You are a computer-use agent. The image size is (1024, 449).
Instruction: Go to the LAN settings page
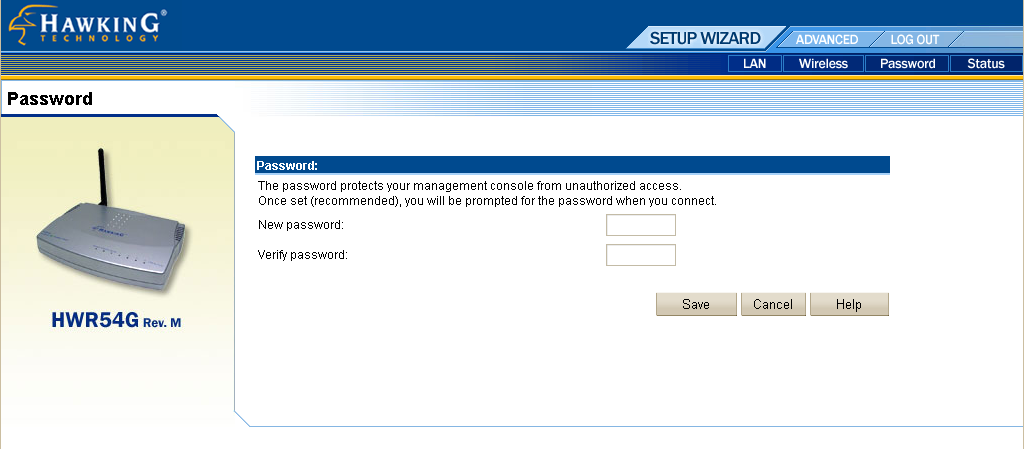pyautogui.click(x=753, y=64)
